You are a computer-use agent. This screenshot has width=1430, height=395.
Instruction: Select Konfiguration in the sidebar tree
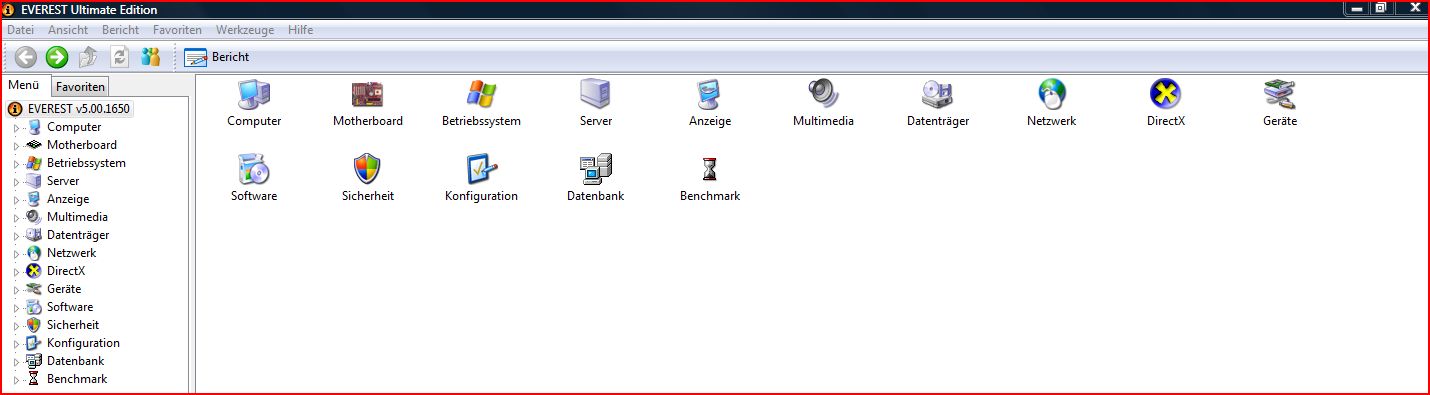(83, 343)
